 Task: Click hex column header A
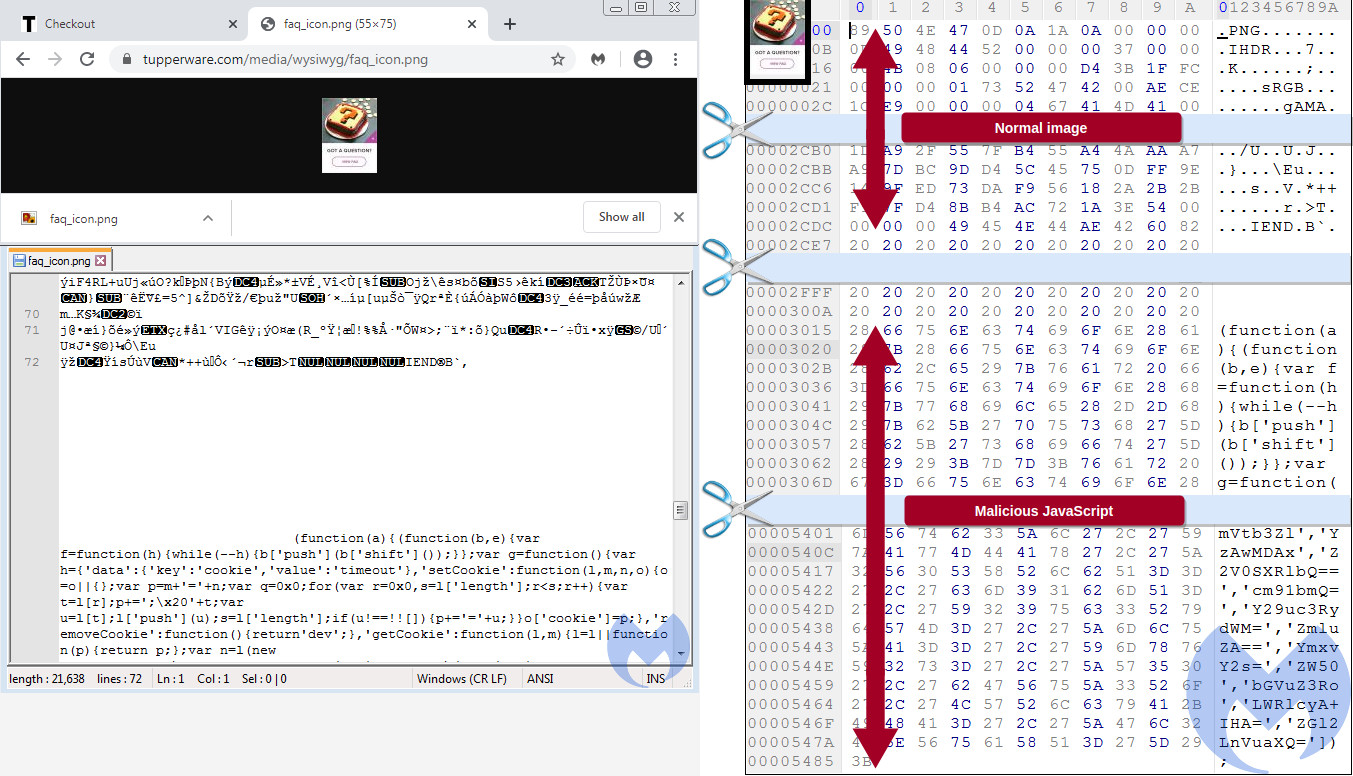tap(1189, 9)
